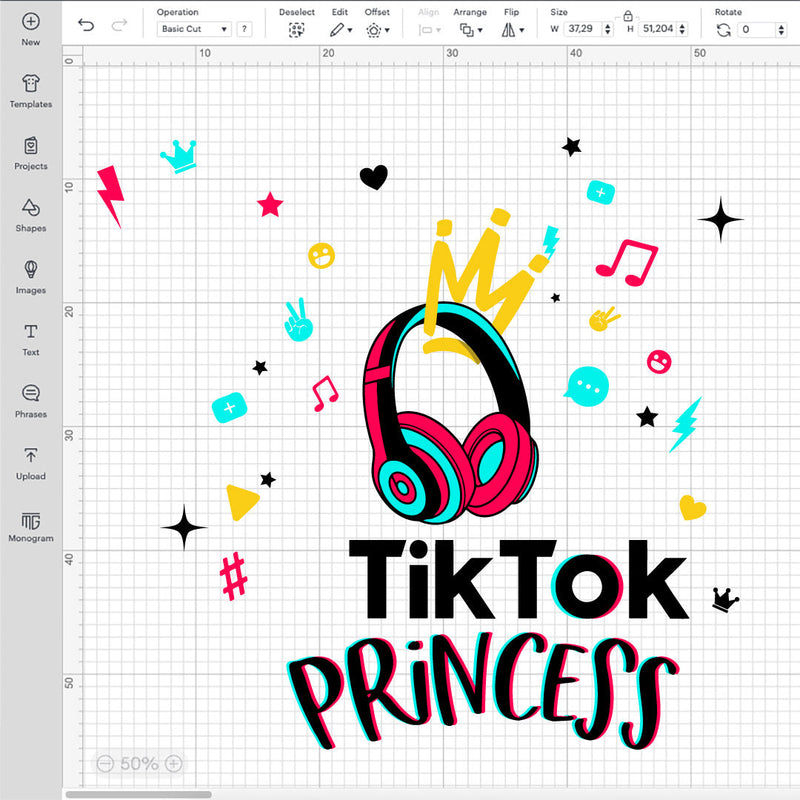Screen dimensions: 800x800
Task: Click the New button in the sidebar
Action: 30,25
